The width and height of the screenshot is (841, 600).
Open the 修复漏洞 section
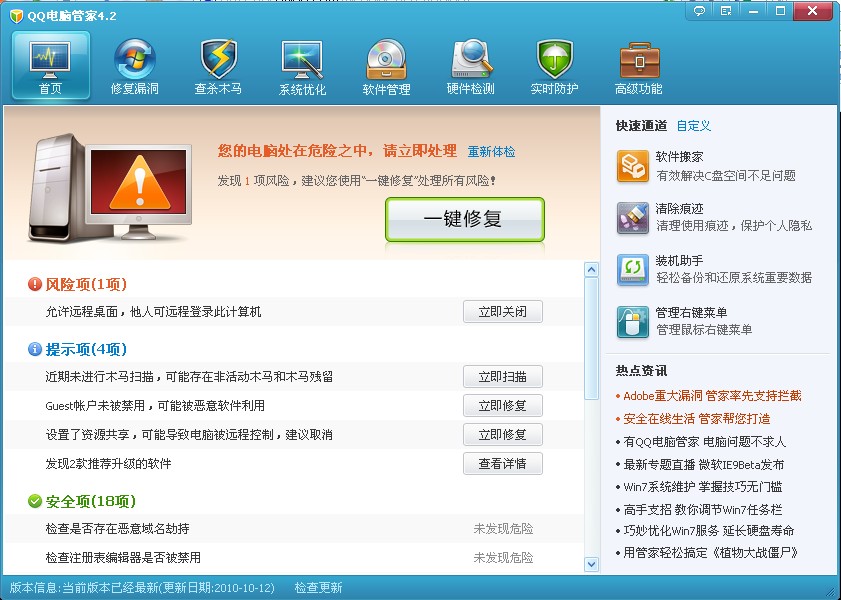(135, 66)
